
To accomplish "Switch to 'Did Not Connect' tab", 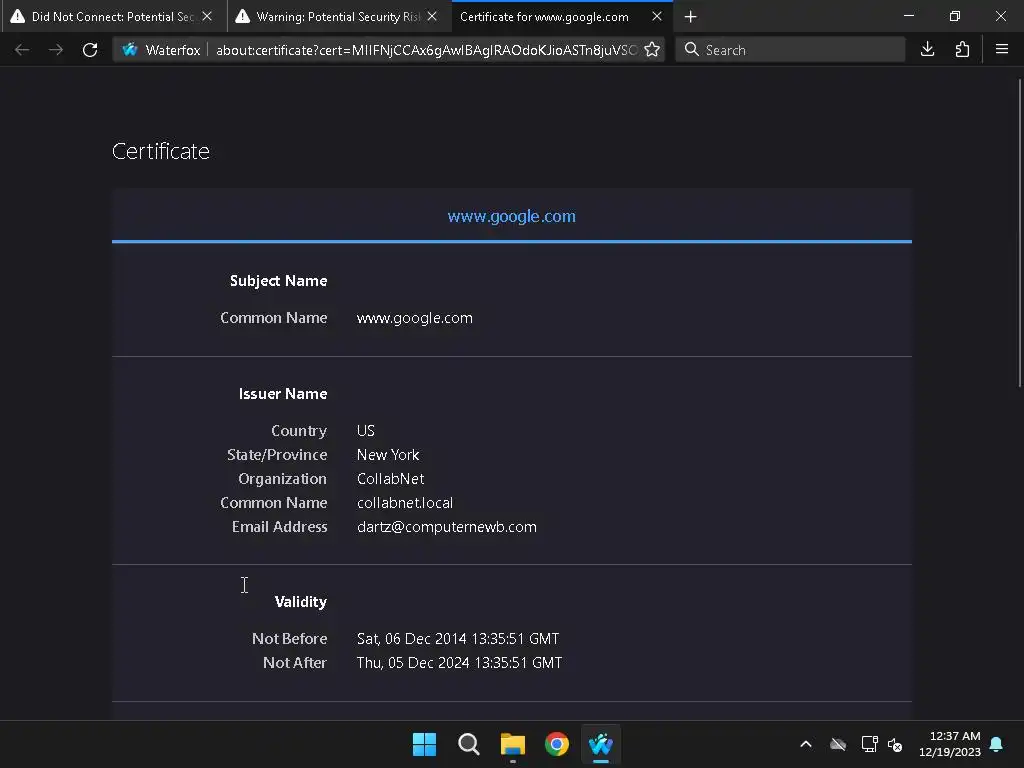I will coord(113,16).
